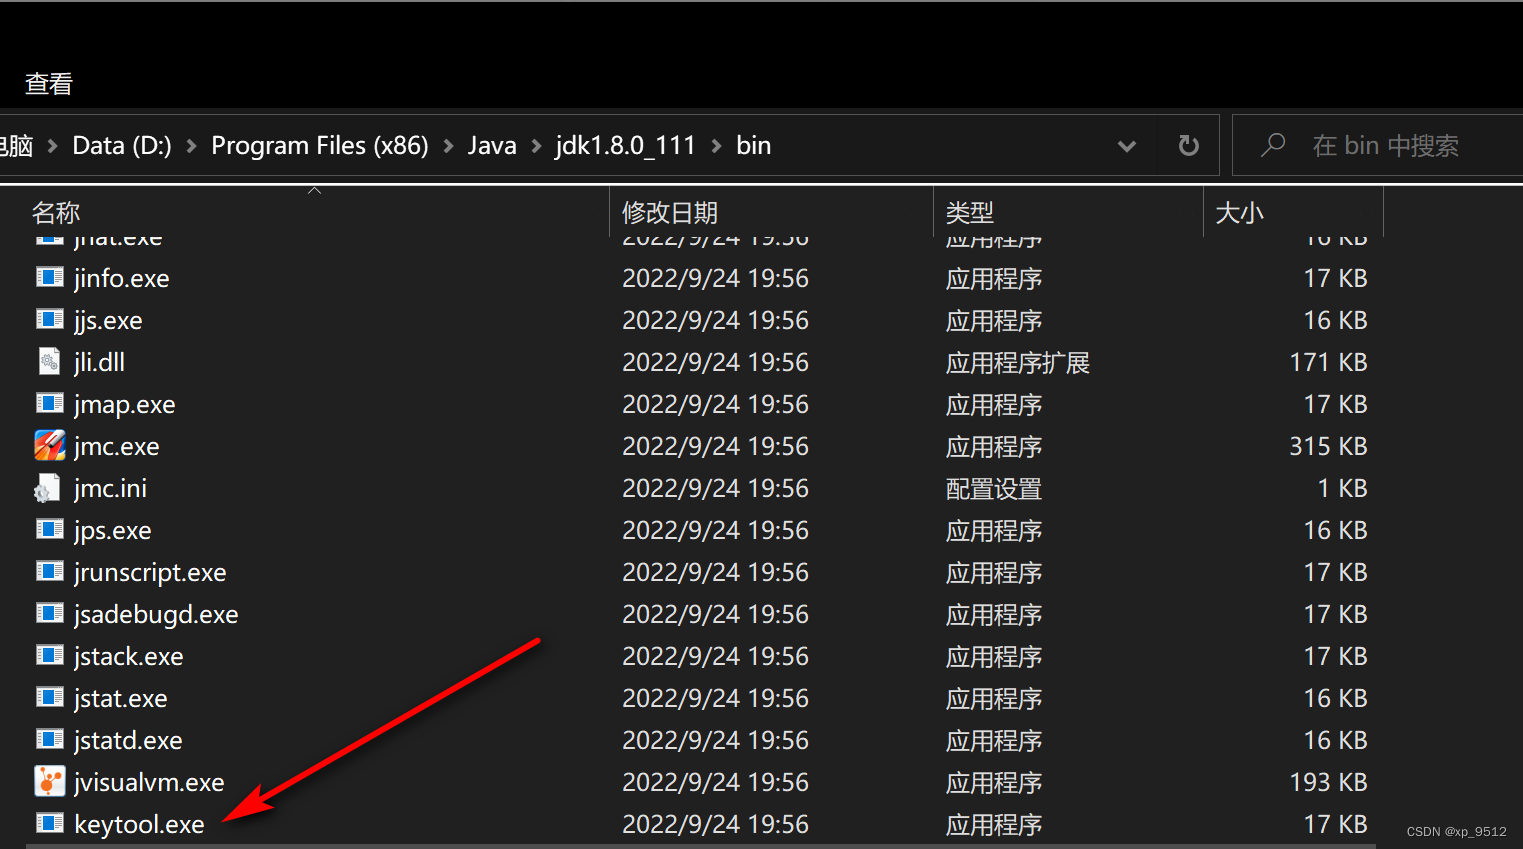Click the bin breadcrumb segment
The height and width of the screenshot is (849, 1523).
coord(754,146)
